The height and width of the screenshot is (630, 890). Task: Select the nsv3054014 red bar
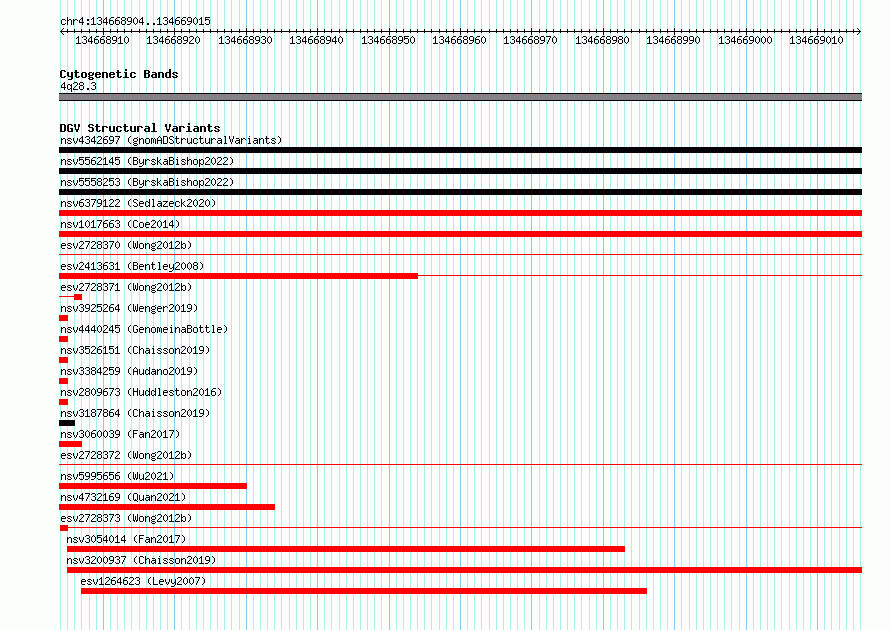click(x=346, y=549)
